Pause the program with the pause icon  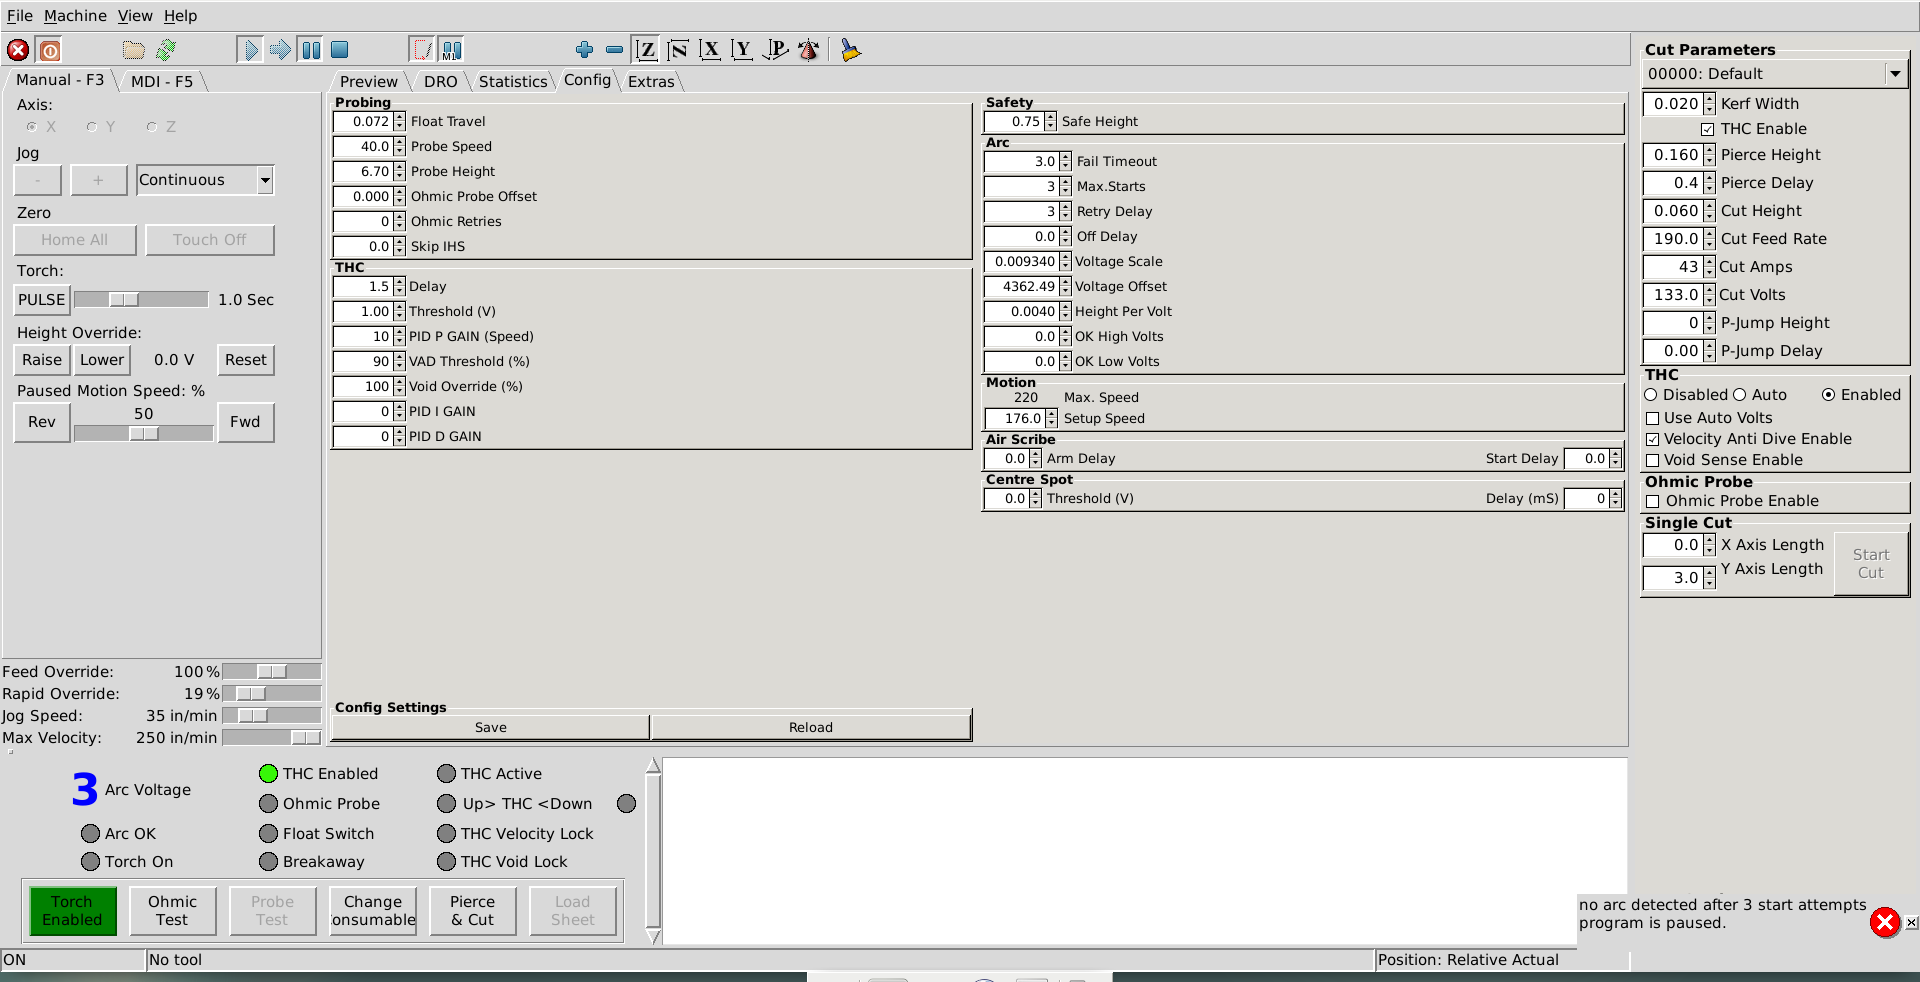point(311,50)
